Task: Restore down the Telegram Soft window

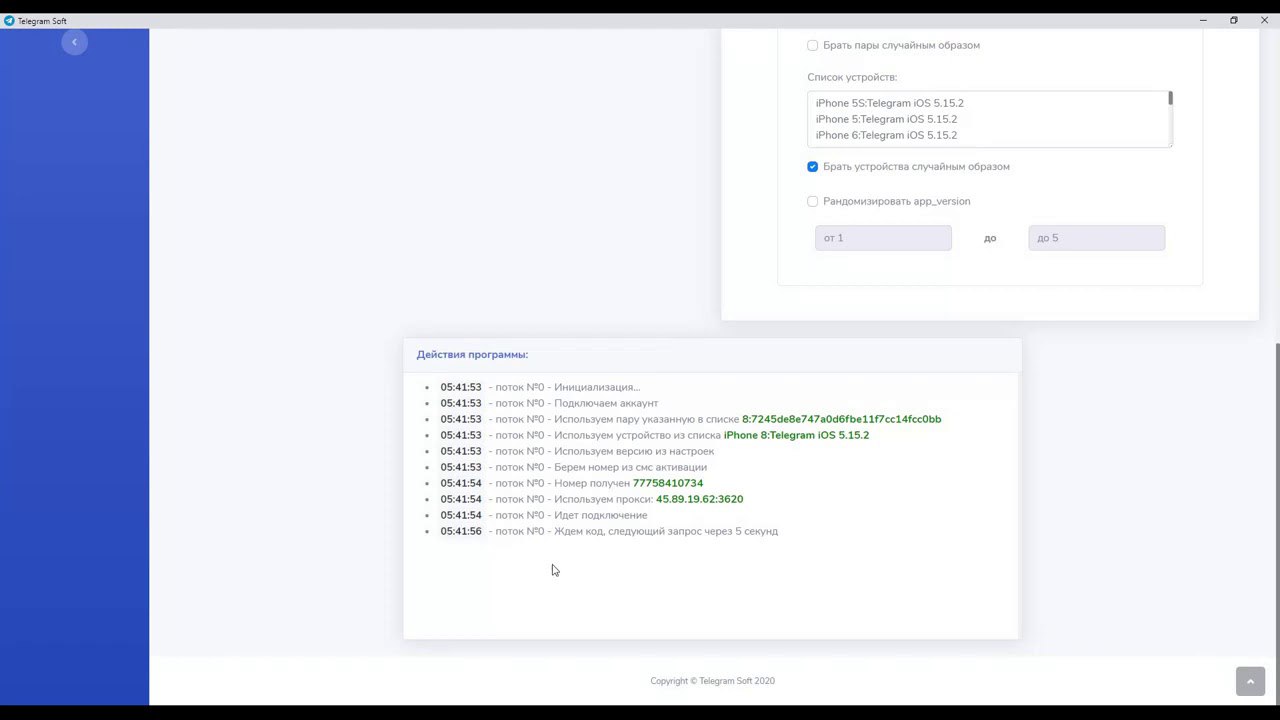Action: pos(1234,20)
